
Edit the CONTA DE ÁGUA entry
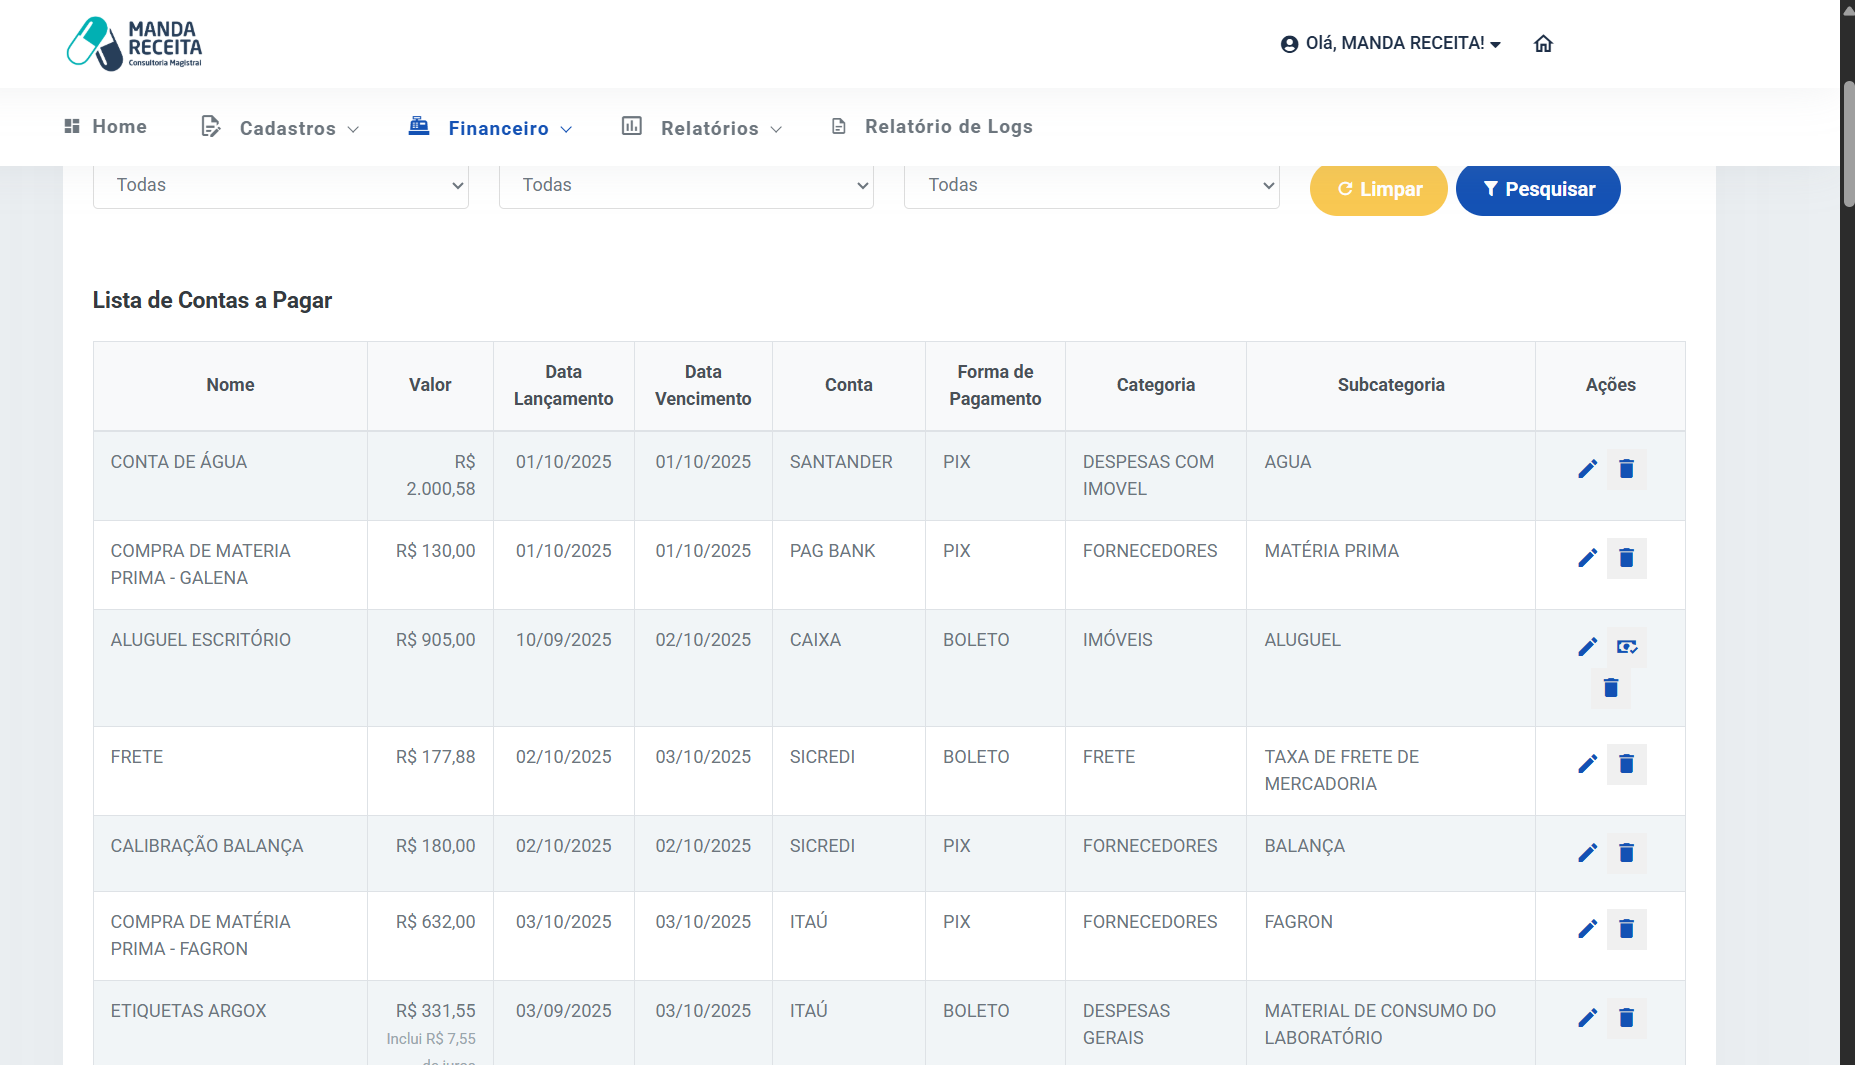(x=1587, y=469)
